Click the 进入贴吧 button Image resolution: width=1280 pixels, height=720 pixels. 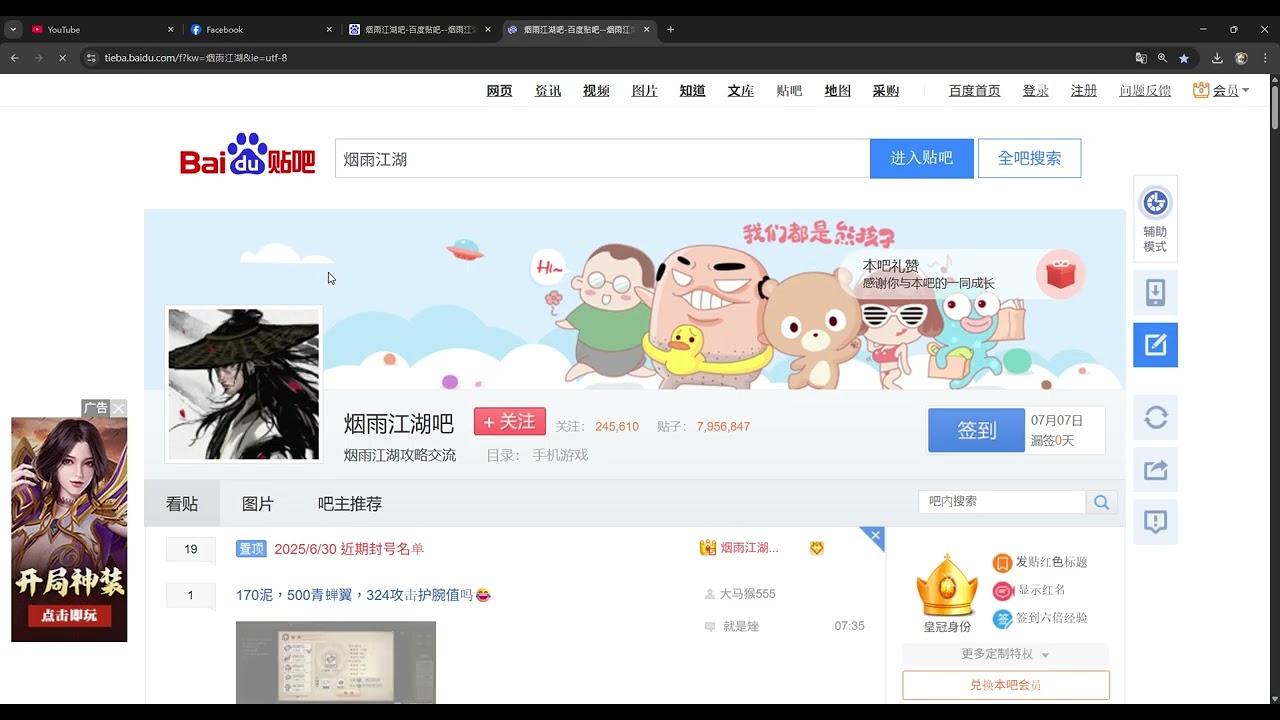[921, 158]
